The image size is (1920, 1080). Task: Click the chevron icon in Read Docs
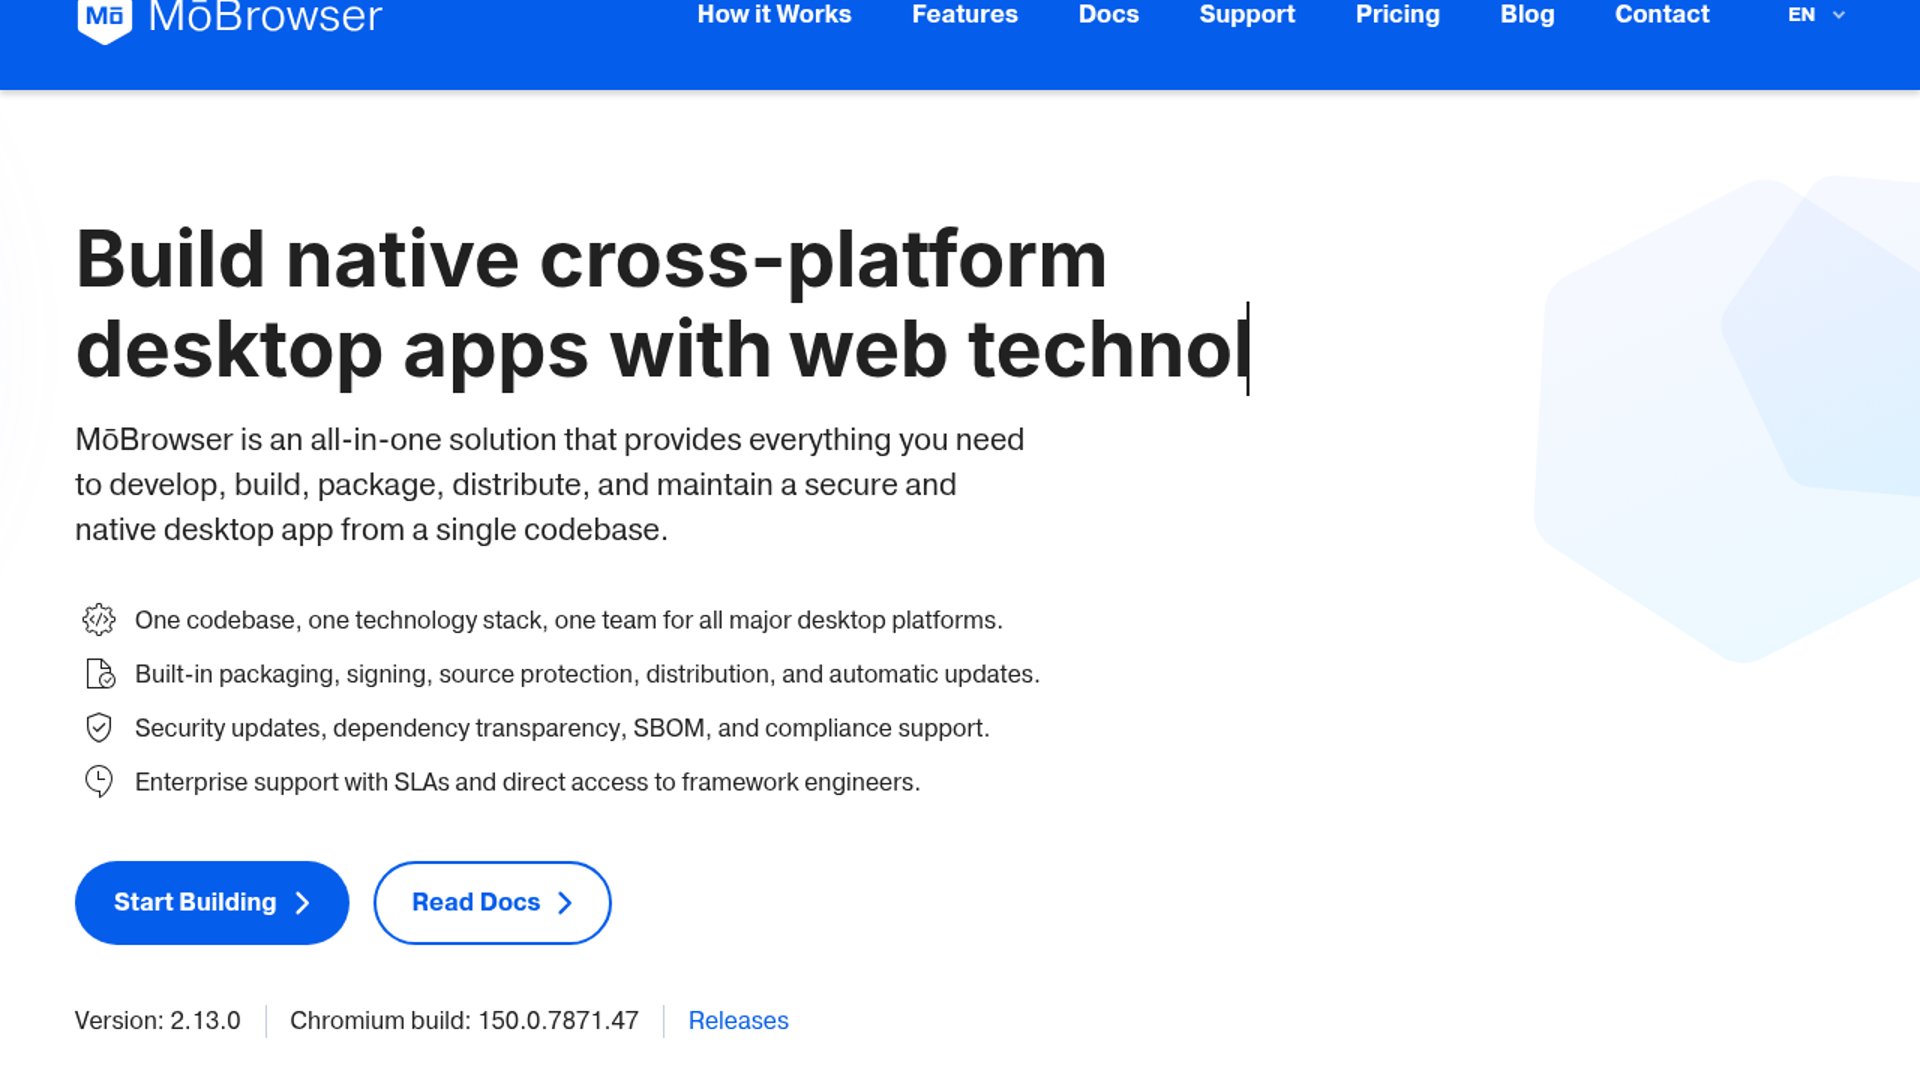564,903
